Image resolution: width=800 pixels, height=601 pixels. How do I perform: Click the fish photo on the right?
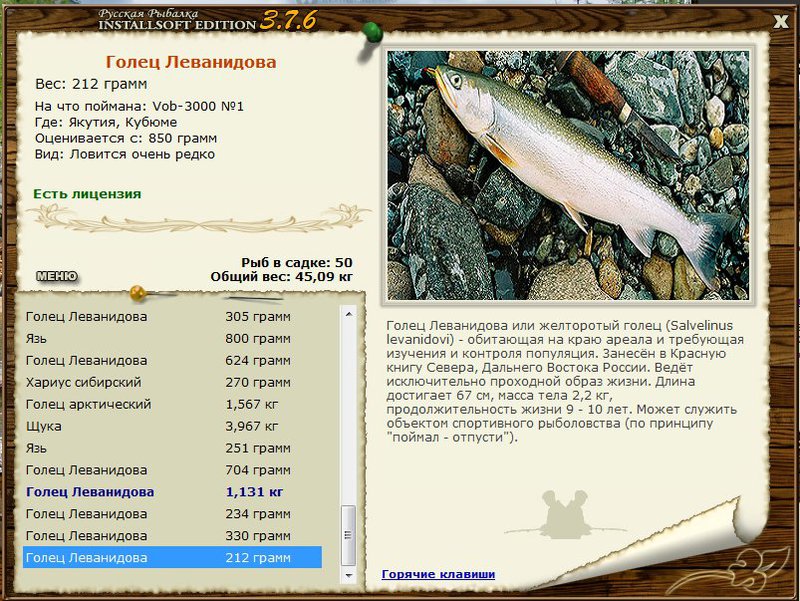(x=568, y=175)
